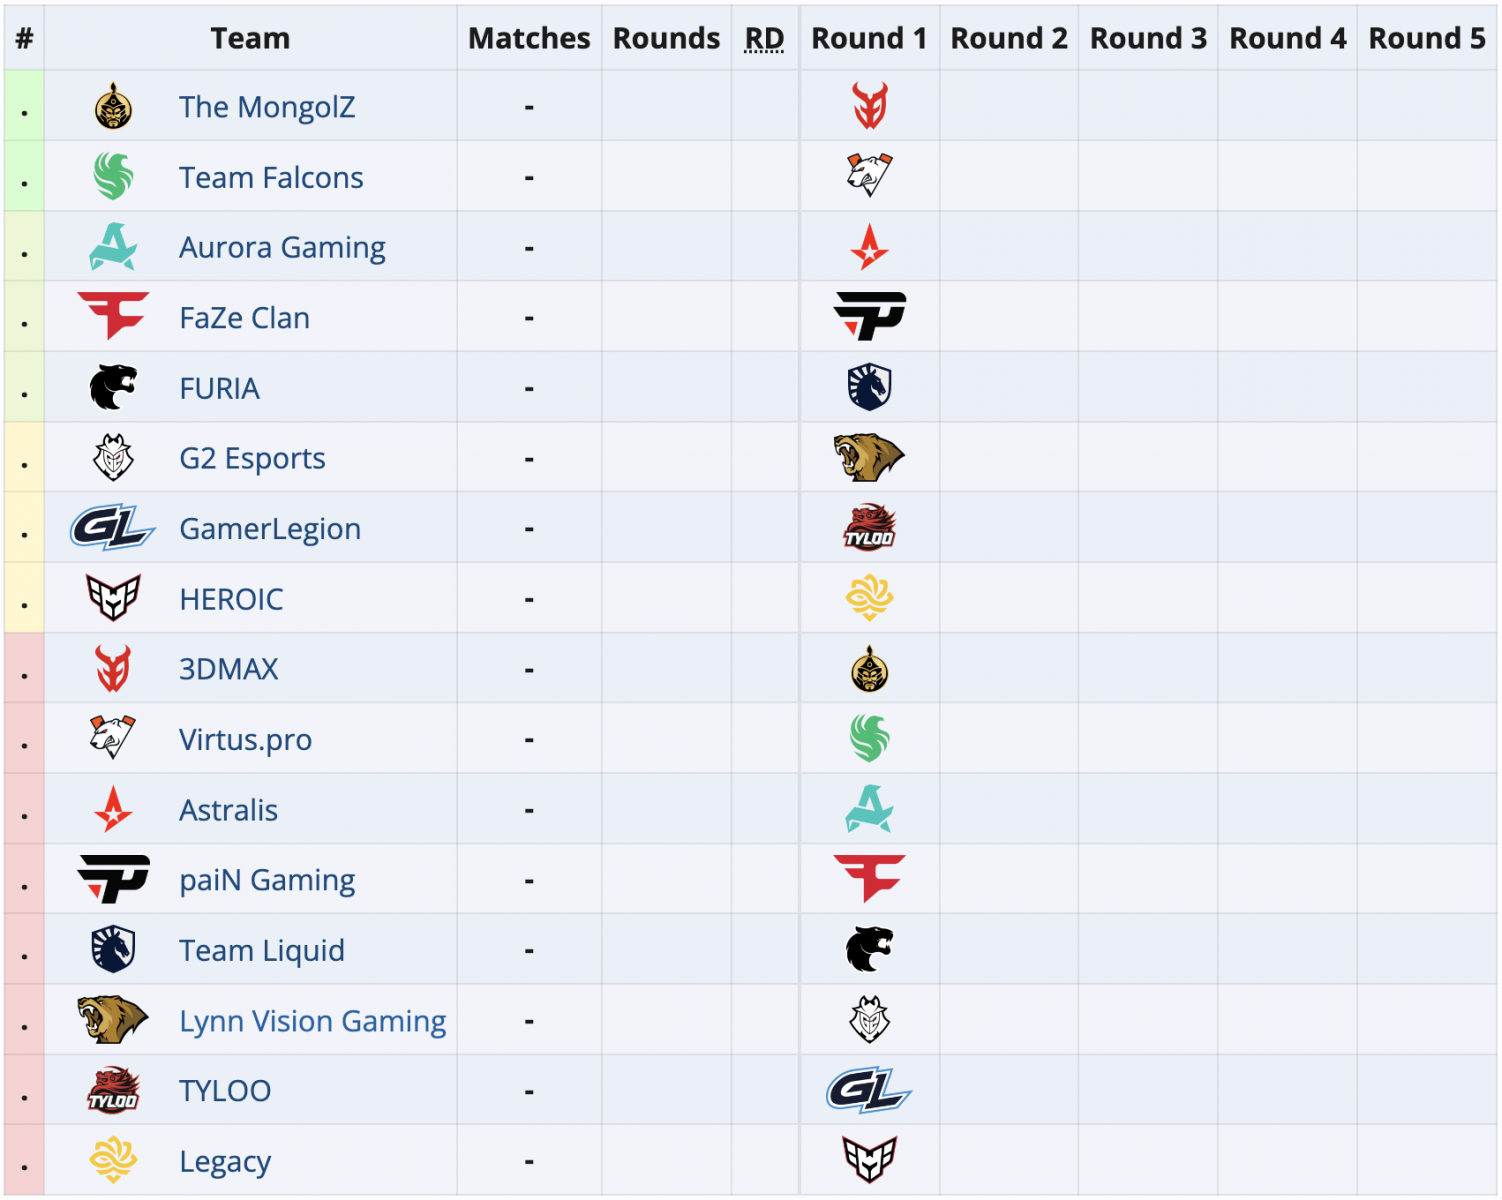The image size is (1502, 1200).
Task: Click the Astralis logo in Team column
Action: pyautogui.click(x=113, y=809)
